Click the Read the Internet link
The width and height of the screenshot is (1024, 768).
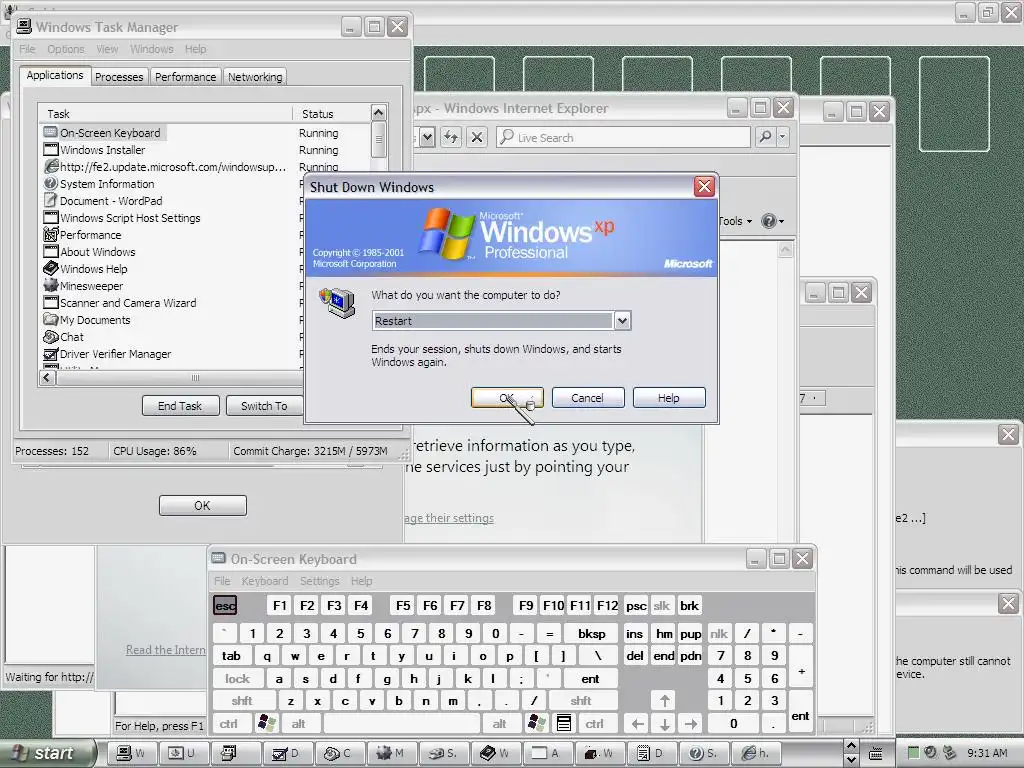(165, 650)
